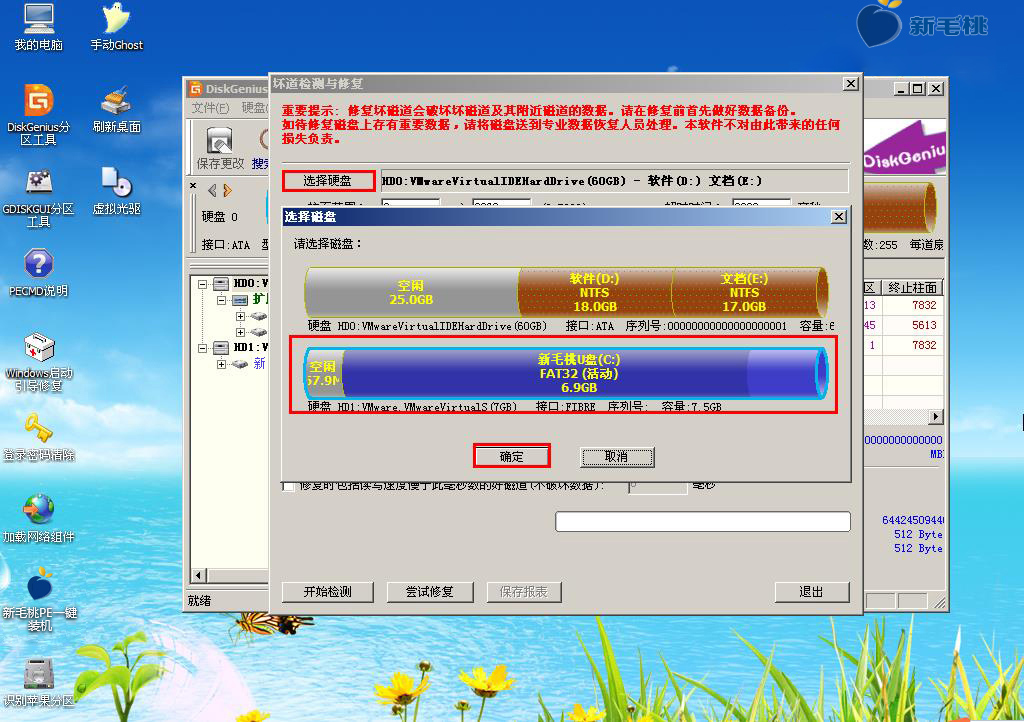
Task: Click the selected hard drive name field
Action: point(614,181)
